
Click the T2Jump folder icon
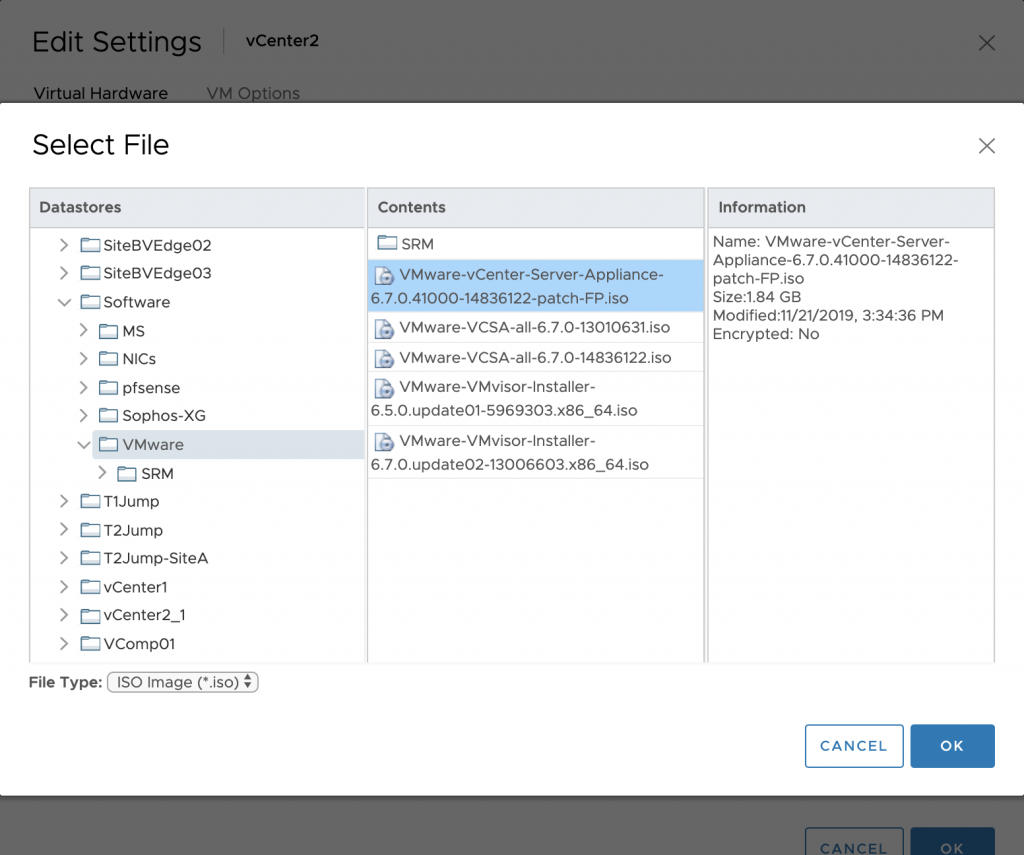[x=90, y=530]
